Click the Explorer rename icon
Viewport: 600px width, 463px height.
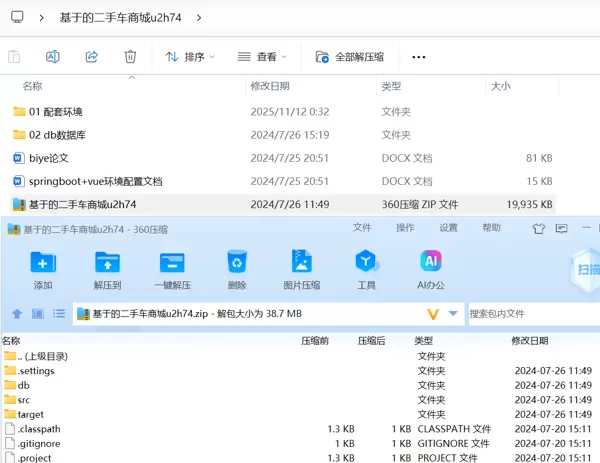(x=53, y=57)
